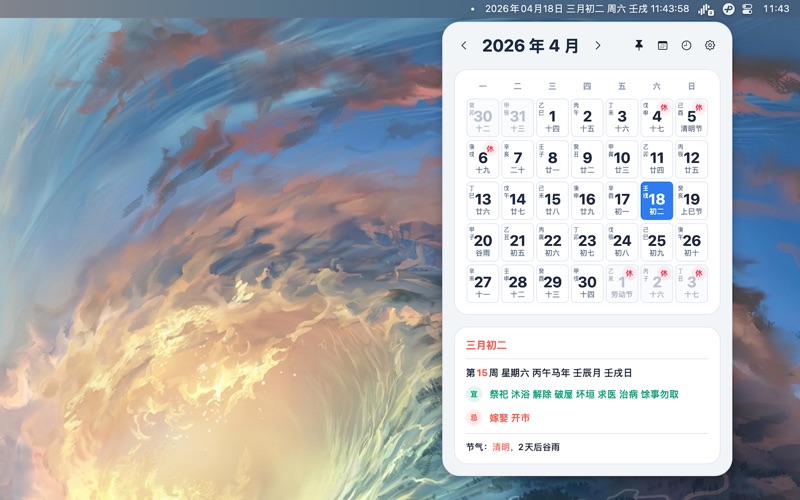Select April 17 初一 date
This screenshot has width=800, height=500.
622,201
